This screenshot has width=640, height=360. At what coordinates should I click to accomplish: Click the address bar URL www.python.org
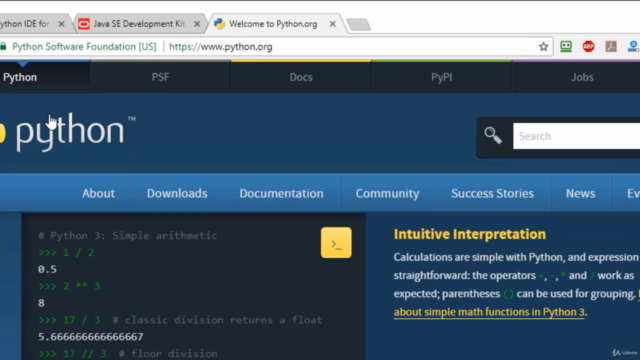coord(220,47)
